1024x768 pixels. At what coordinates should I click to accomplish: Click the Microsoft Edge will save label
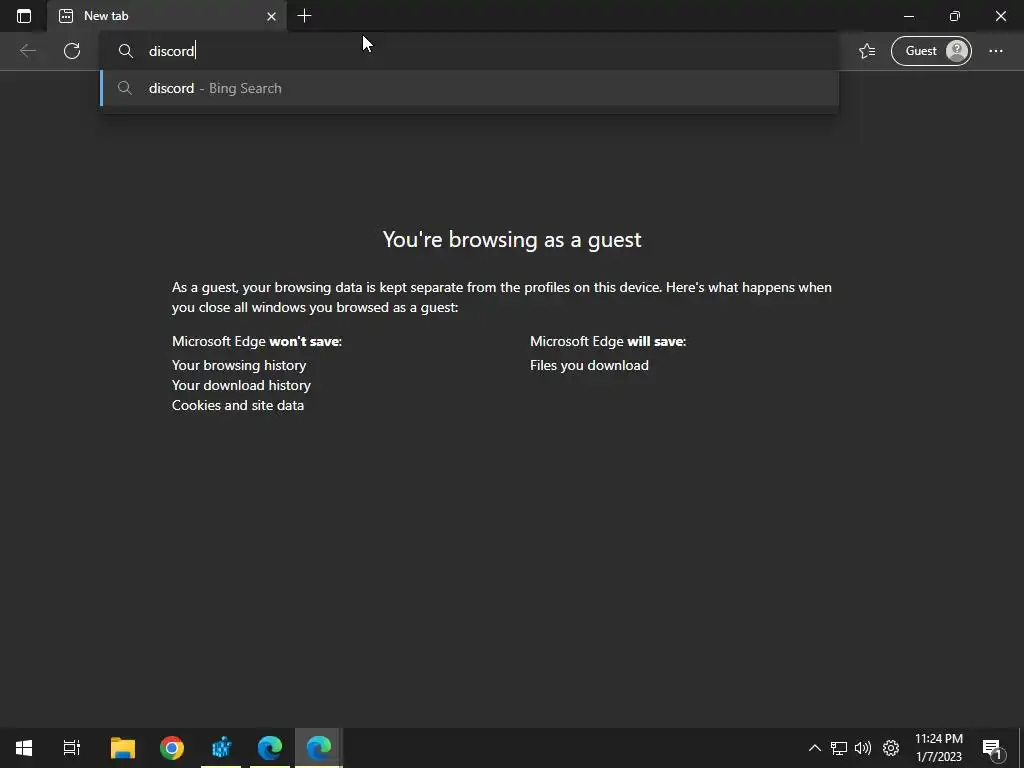point(608,342)
